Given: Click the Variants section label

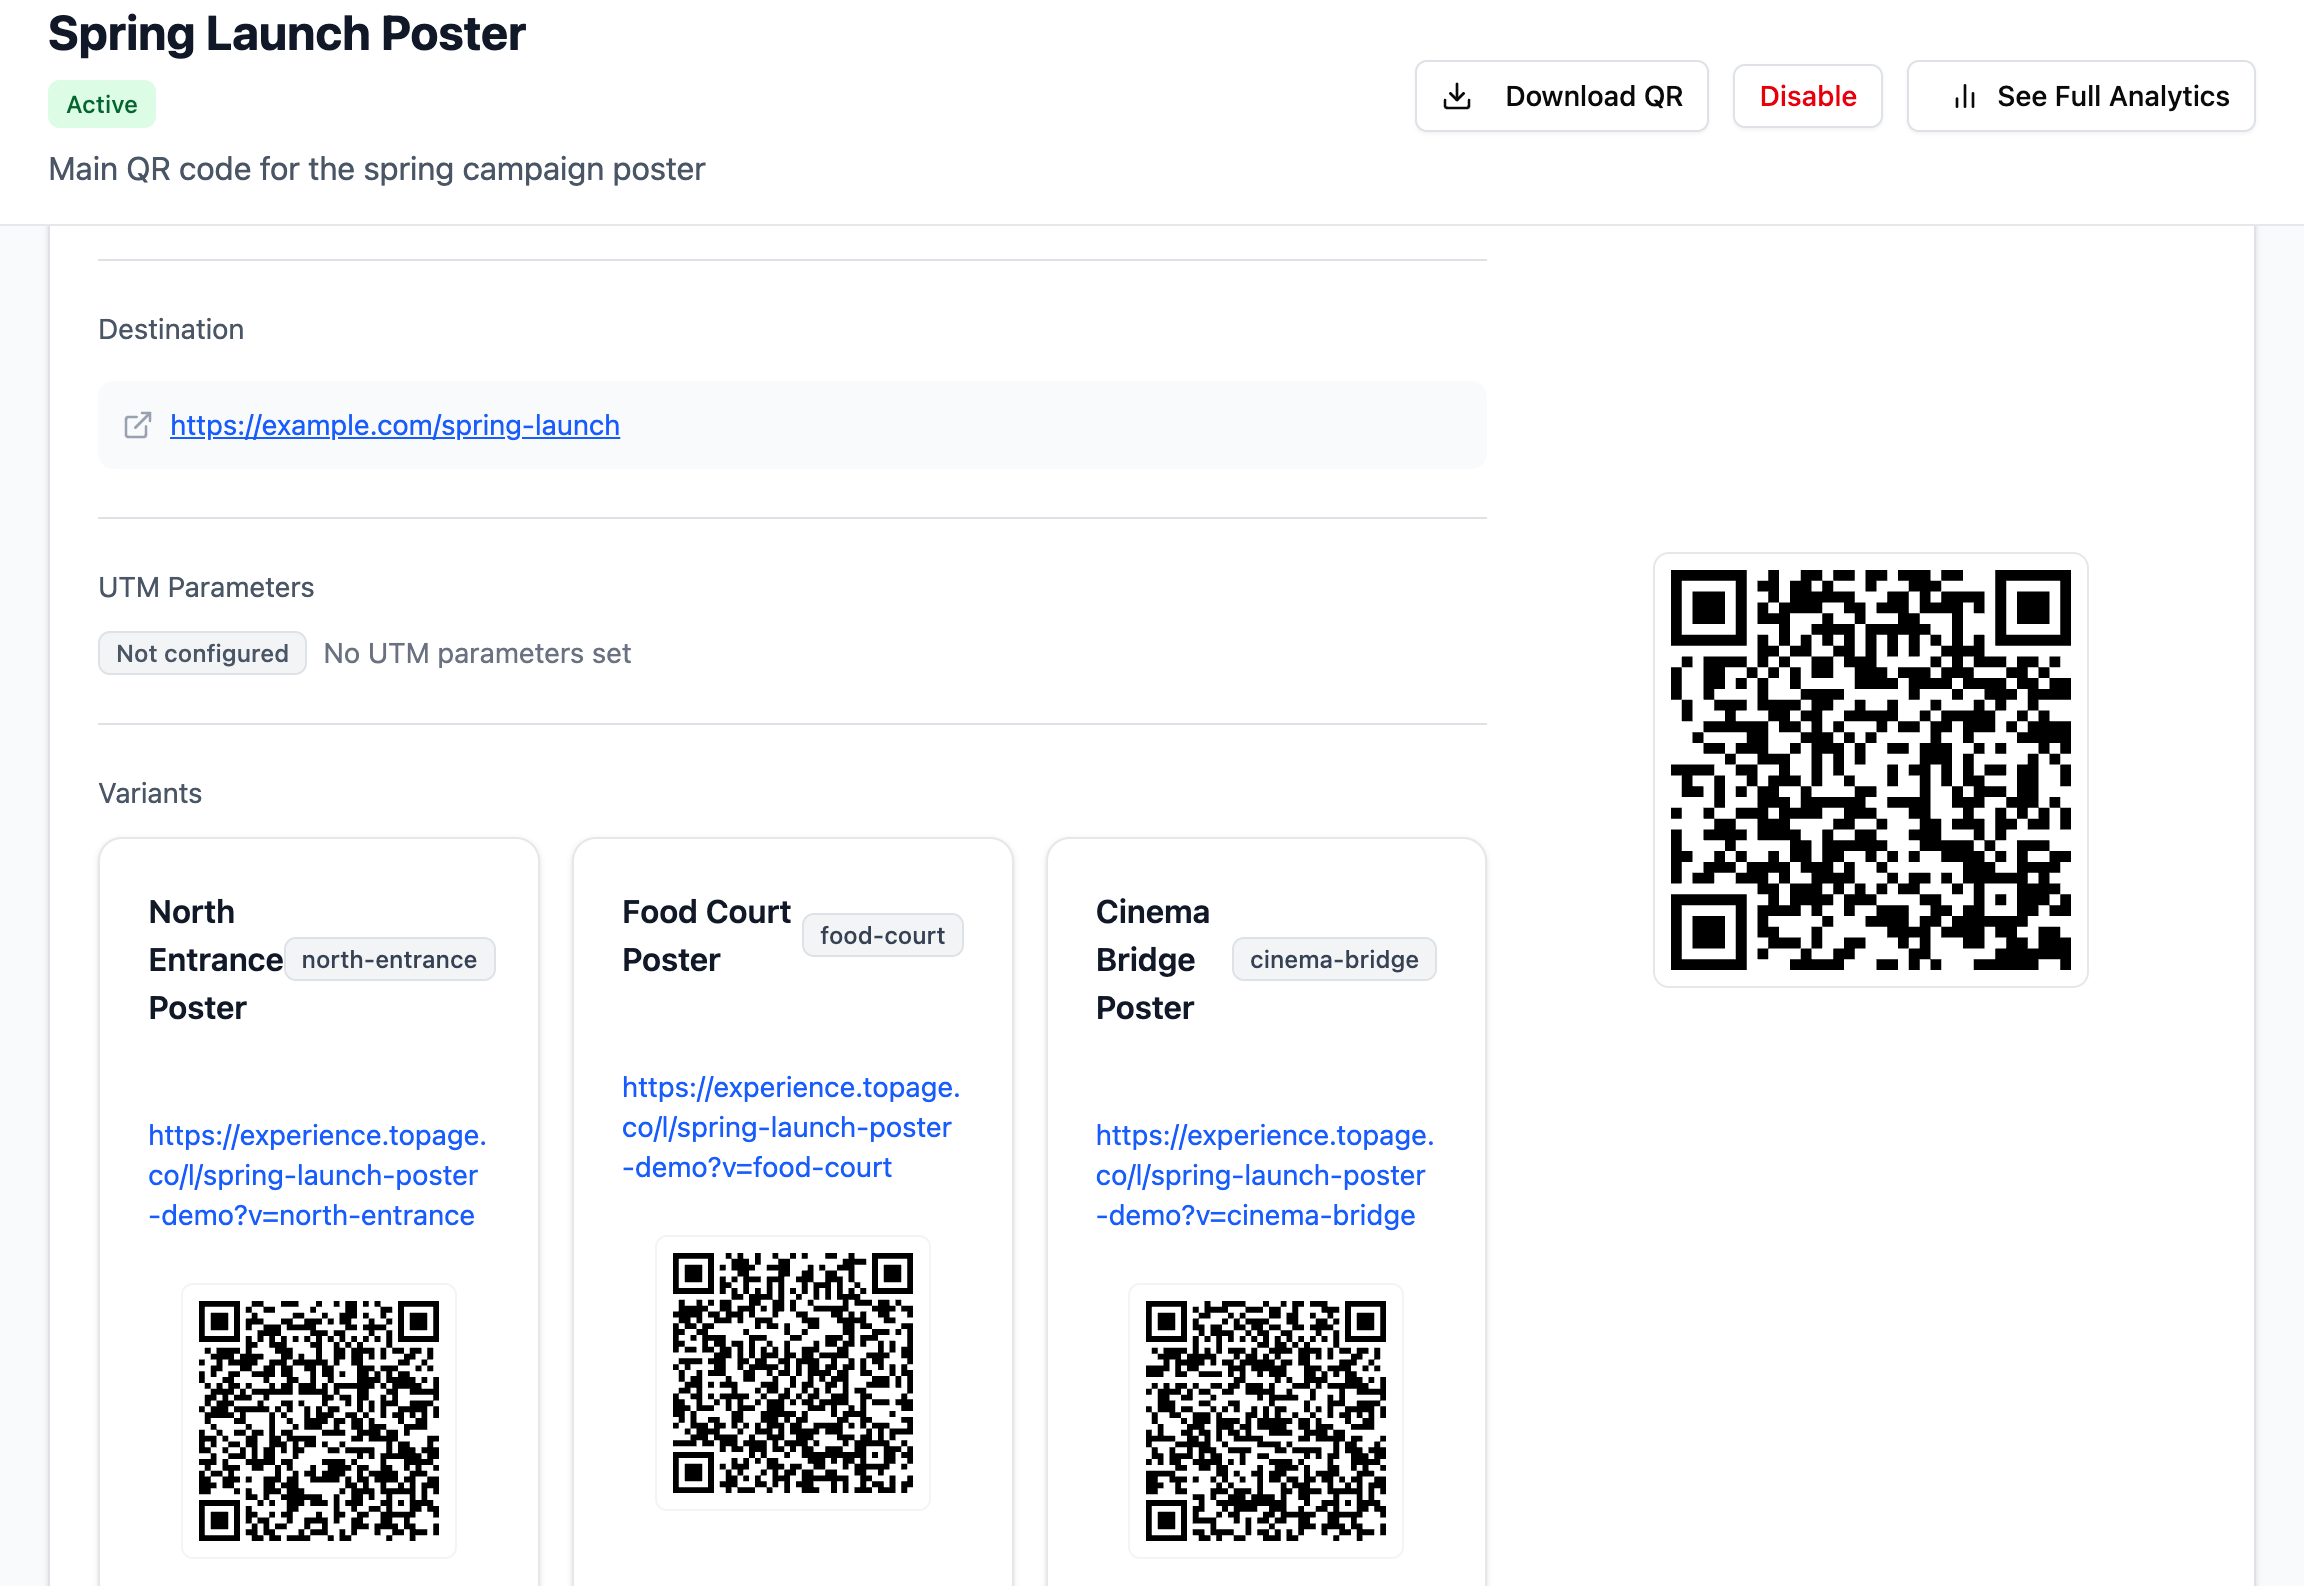Looking at the screenshot, I should click(150, 793).
